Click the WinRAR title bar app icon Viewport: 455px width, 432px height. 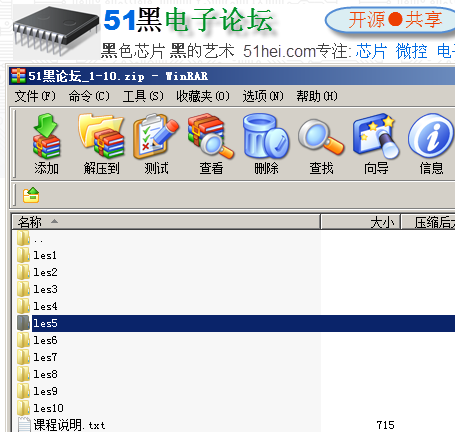click(x=18, y=76)
